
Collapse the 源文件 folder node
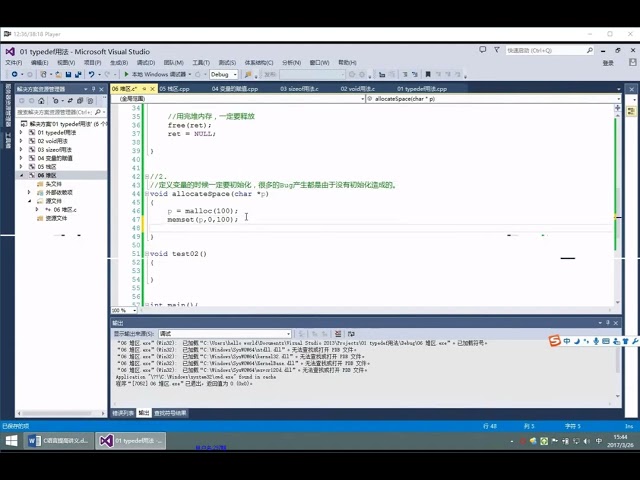(x=29, y=201)
